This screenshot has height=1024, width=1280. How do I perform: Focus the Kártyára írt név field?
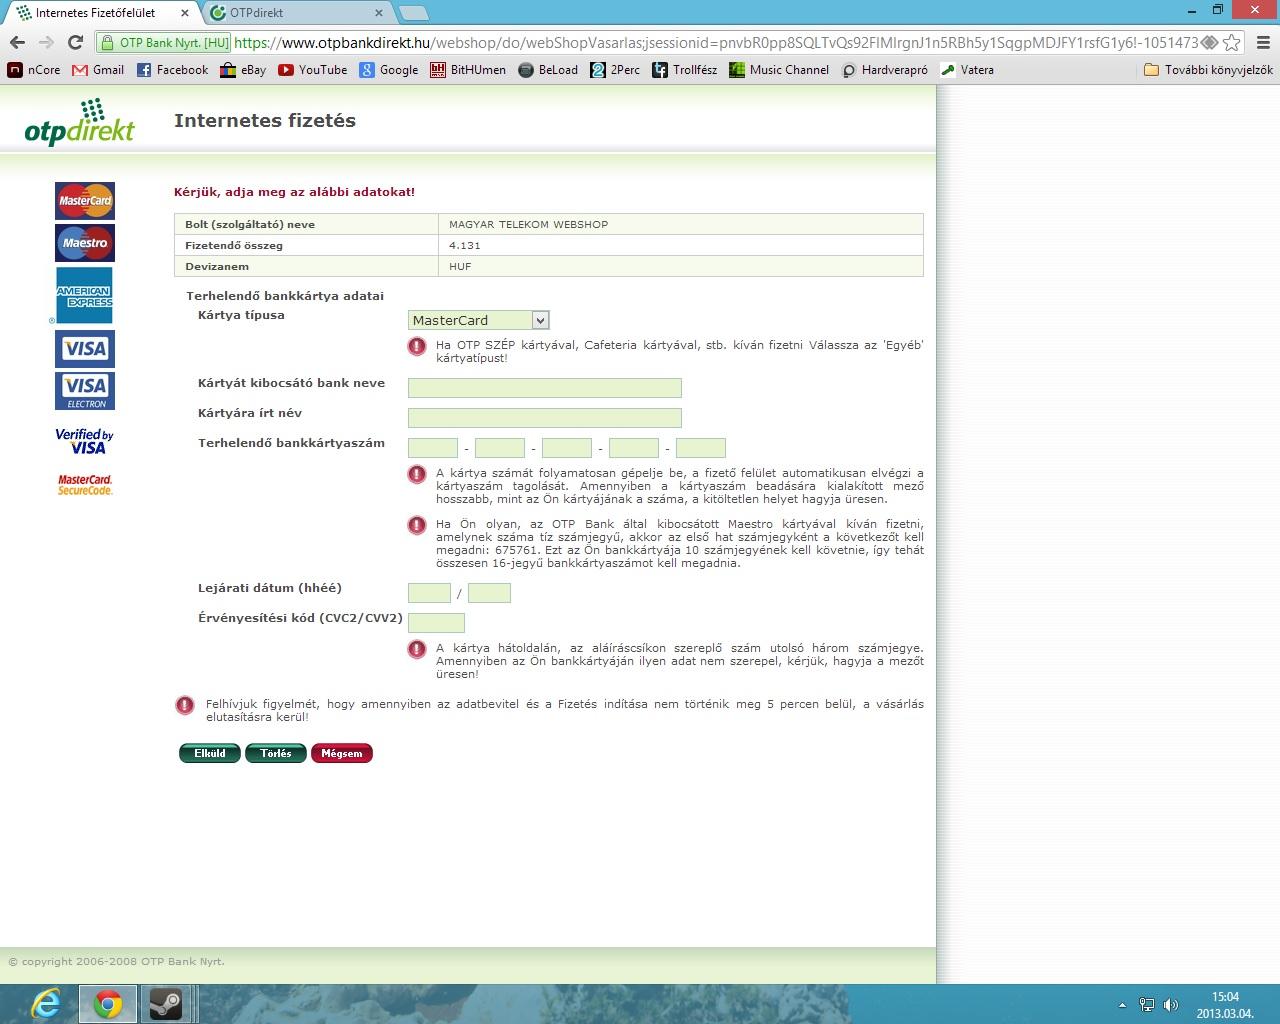[x=545, y=418]
